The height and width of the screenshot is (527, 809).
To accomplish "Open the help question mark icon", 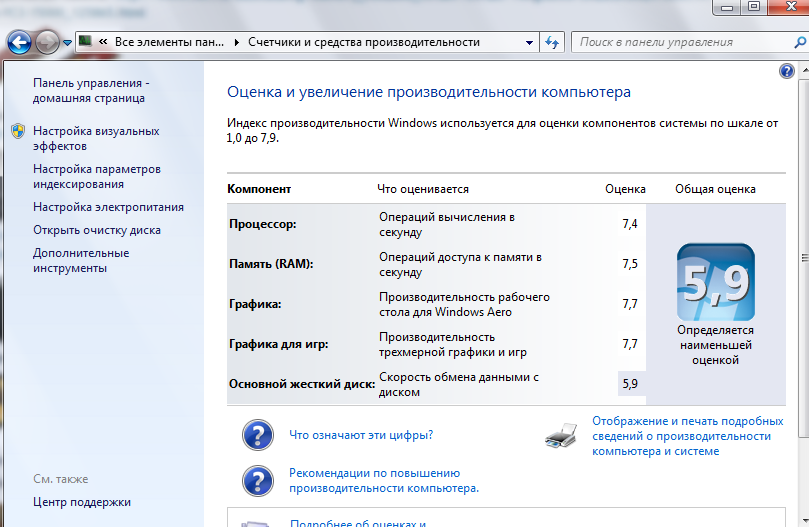I will [x=786, y=71].
